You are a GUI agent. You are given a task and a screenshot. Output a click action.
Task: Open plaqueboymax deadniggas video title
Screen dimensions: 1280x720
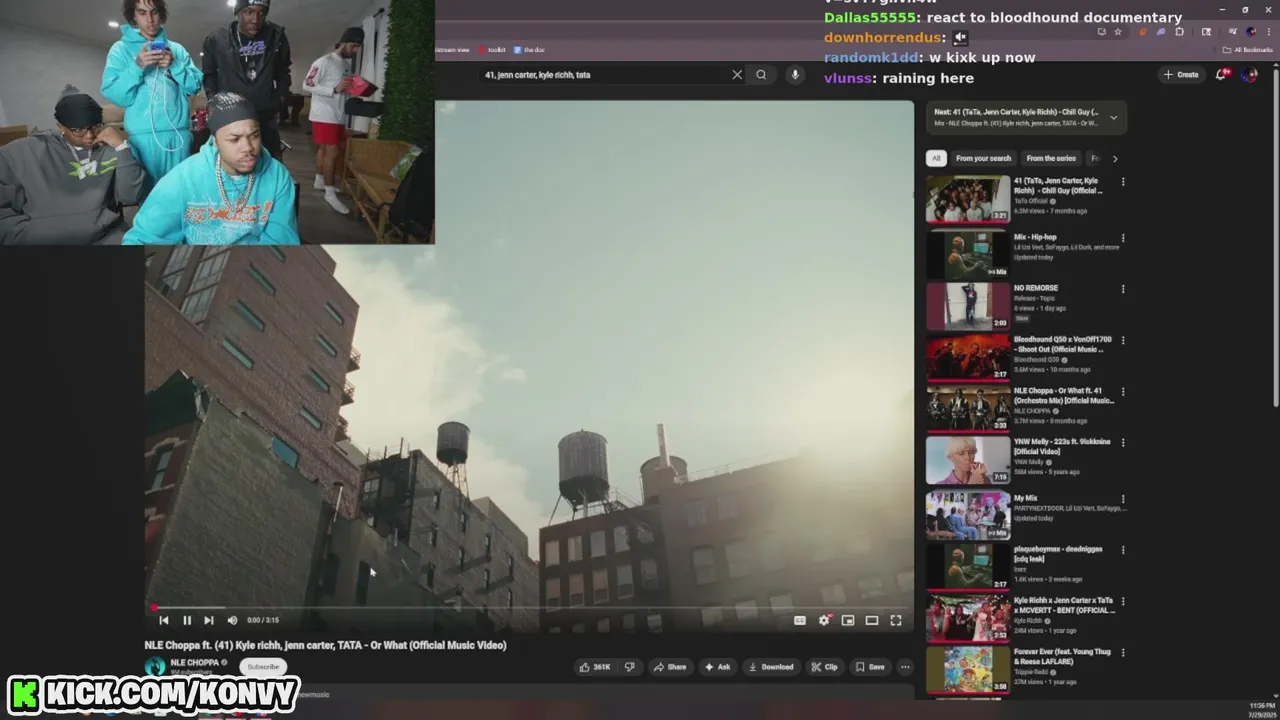1056,554
